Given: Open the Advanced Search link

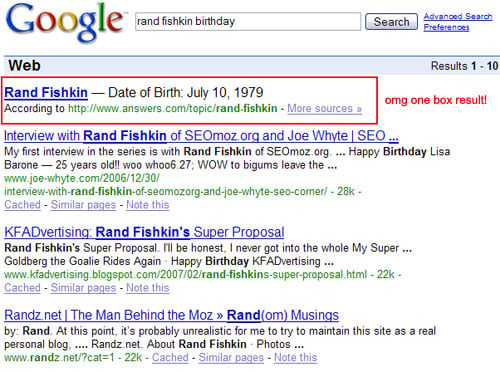Looking at the screenshot, I should 458,16.
